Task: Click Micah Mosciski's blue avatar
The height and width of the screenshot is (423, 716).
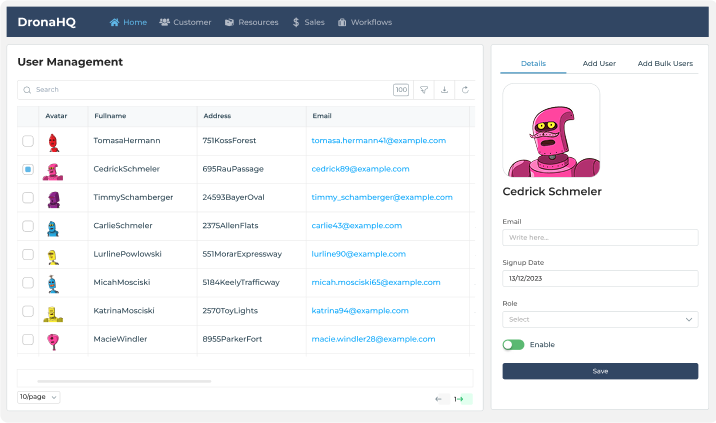Action: coord(53,284)
